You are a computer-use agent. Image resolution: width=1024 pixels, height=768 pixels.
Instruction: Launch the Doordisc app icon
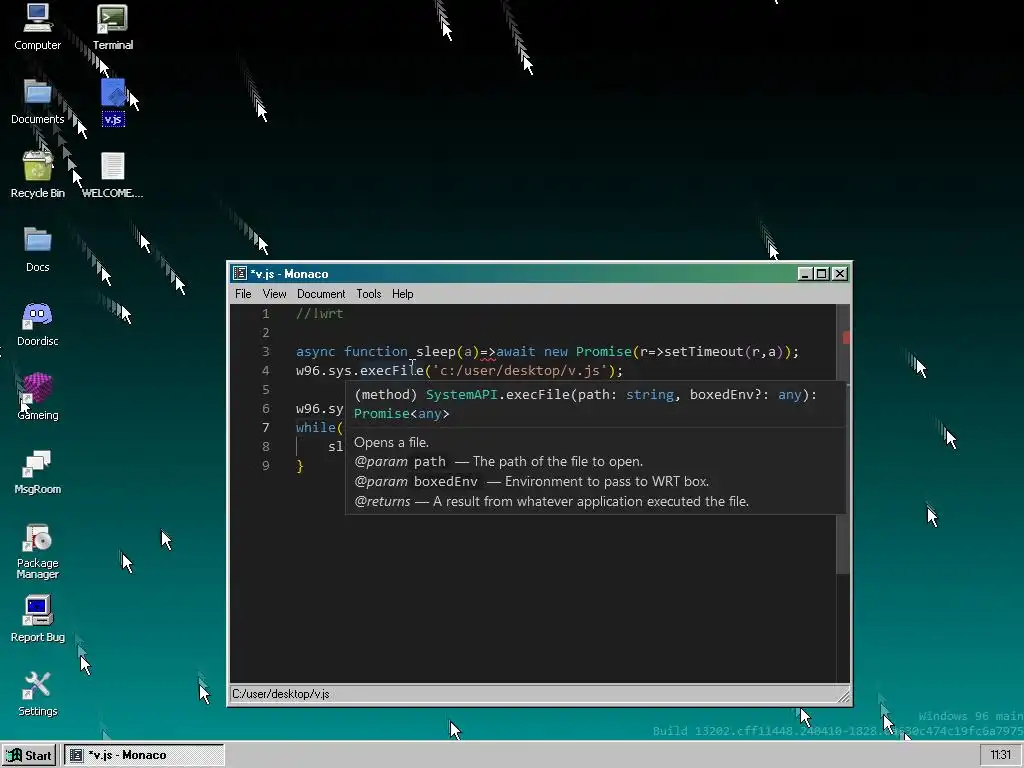37,323
